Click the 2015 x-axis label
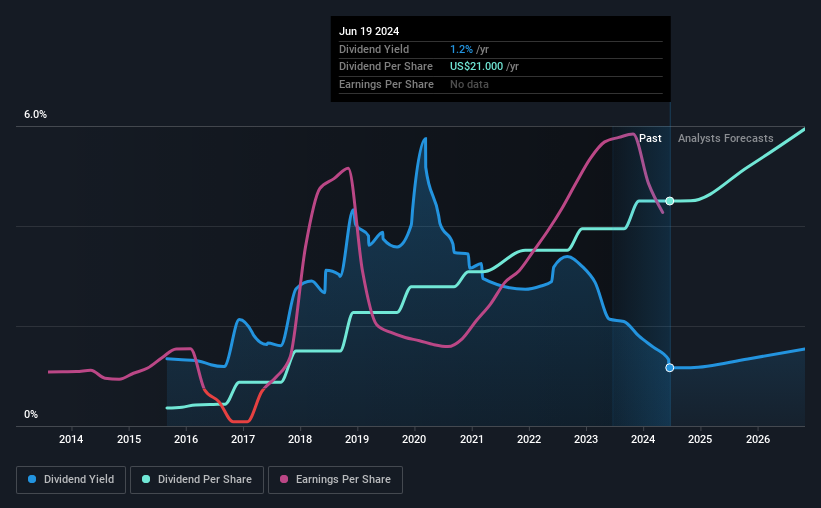821x508 pixels. click(x=129, y=439)
